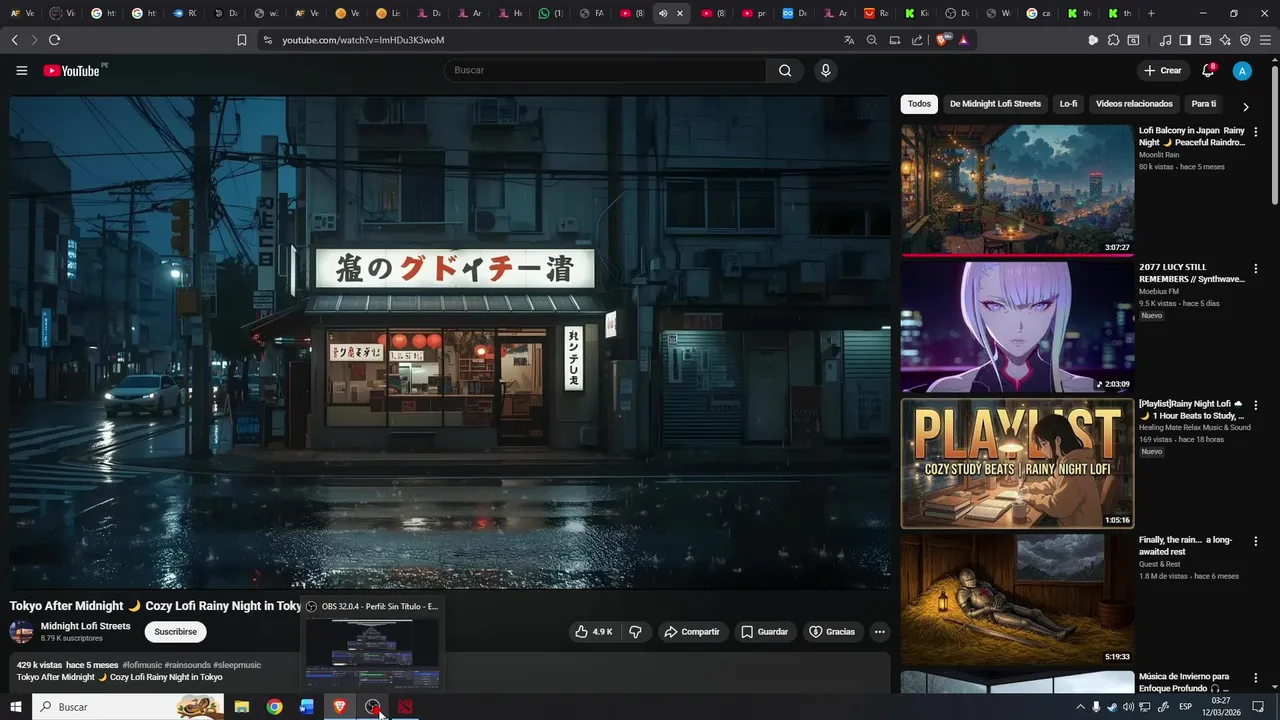Open the Brave playlist music note icon
Viewport: 1280px width, 720px height.
(1165, 40)
